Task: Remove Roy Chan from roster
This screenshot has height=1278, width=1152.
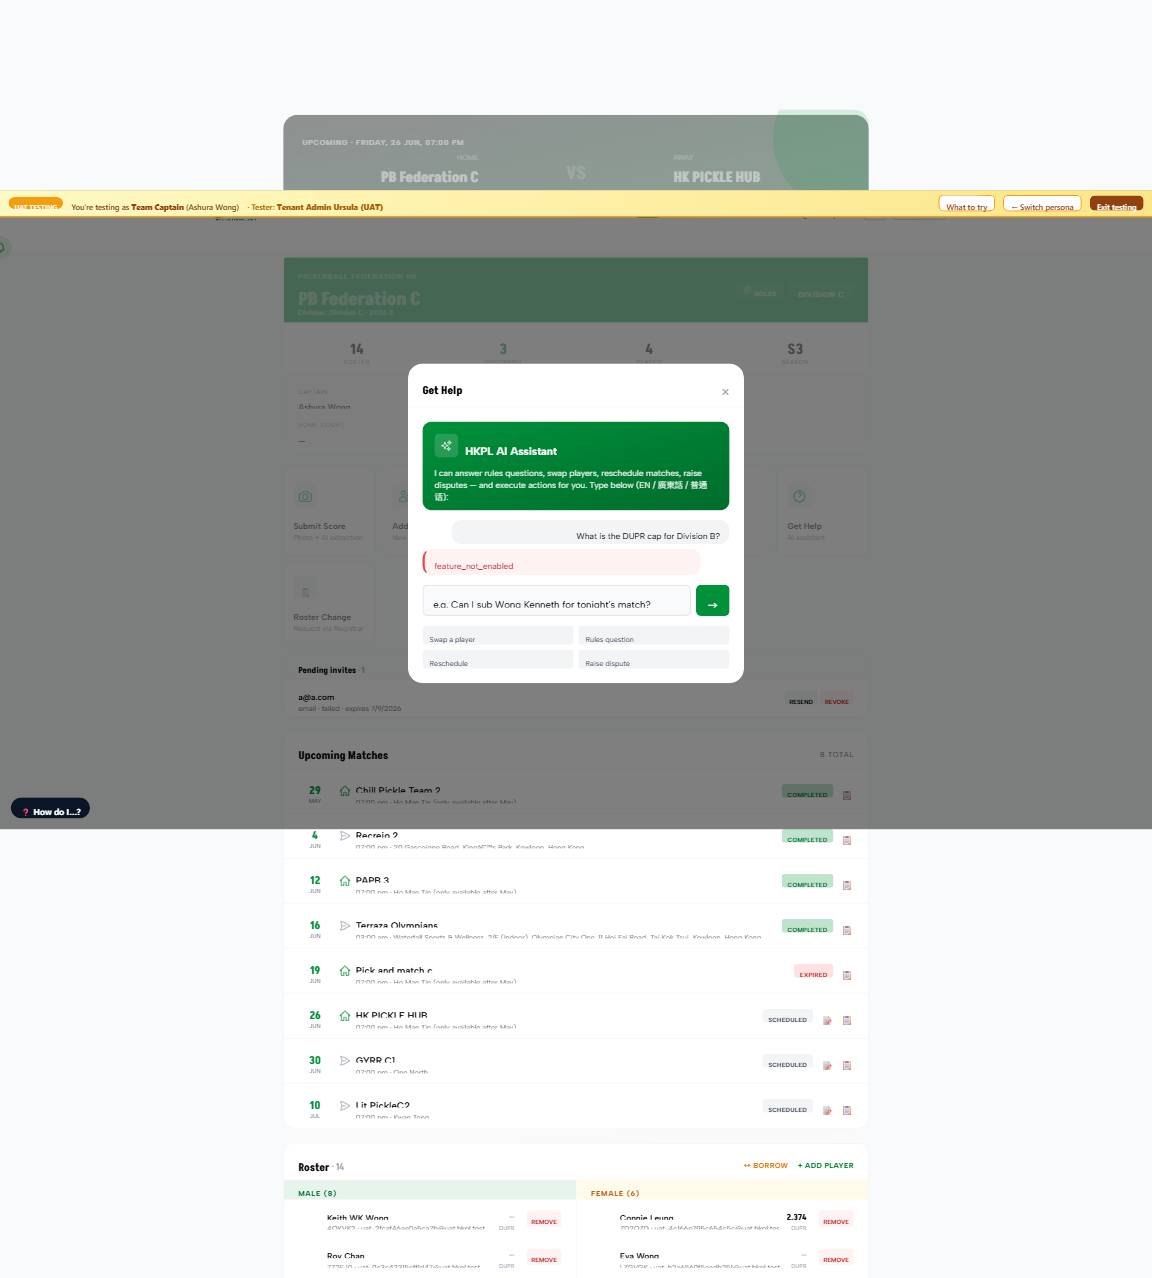Action: pos(544,1259)
